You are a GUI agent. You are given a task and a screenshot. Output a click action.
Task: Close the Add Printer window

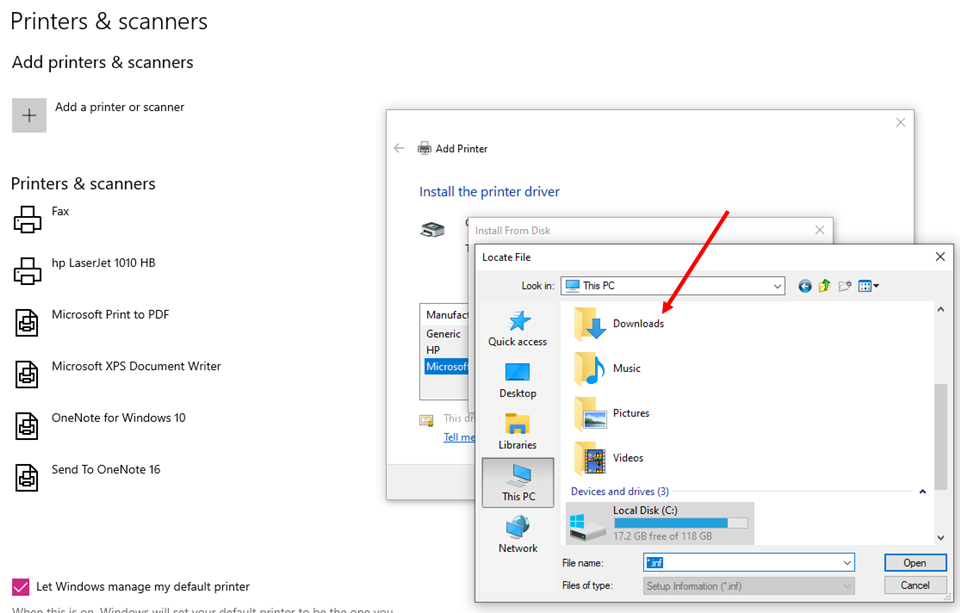point(901,122)
